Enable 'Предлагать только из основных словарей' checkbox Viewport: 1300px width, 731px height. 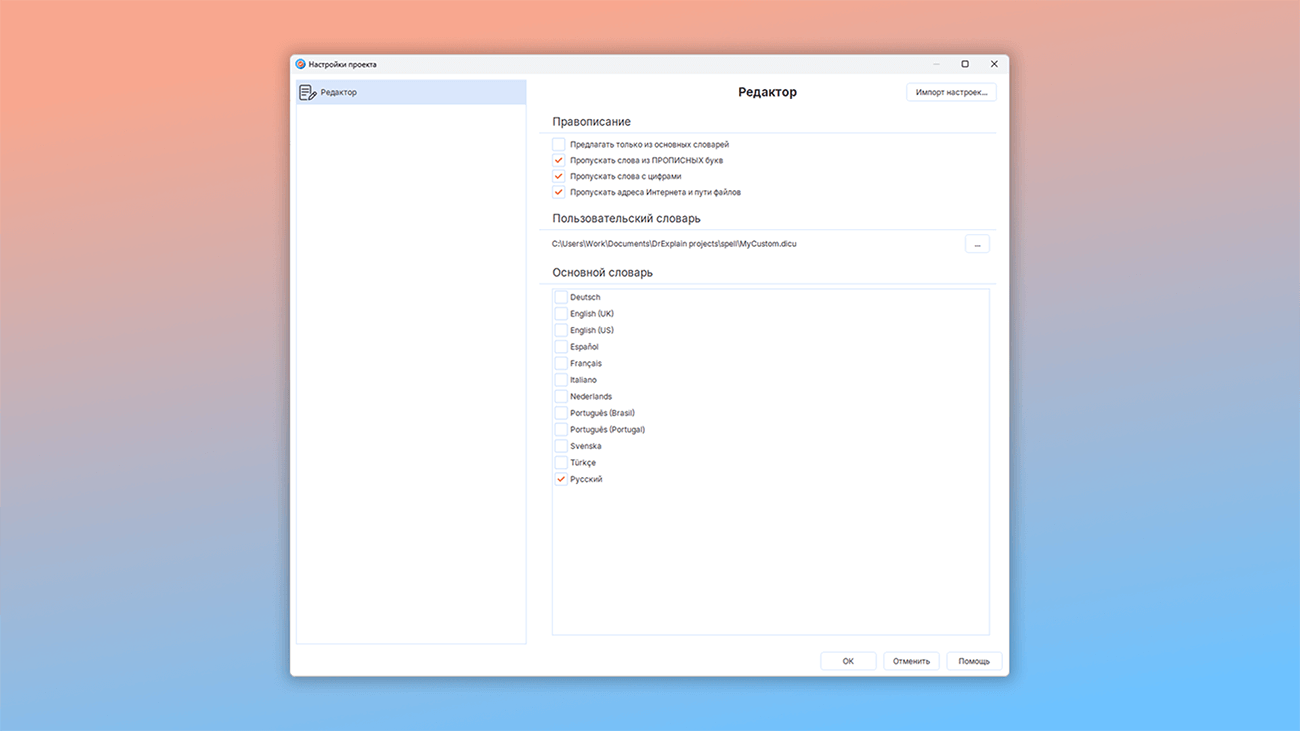559,145
